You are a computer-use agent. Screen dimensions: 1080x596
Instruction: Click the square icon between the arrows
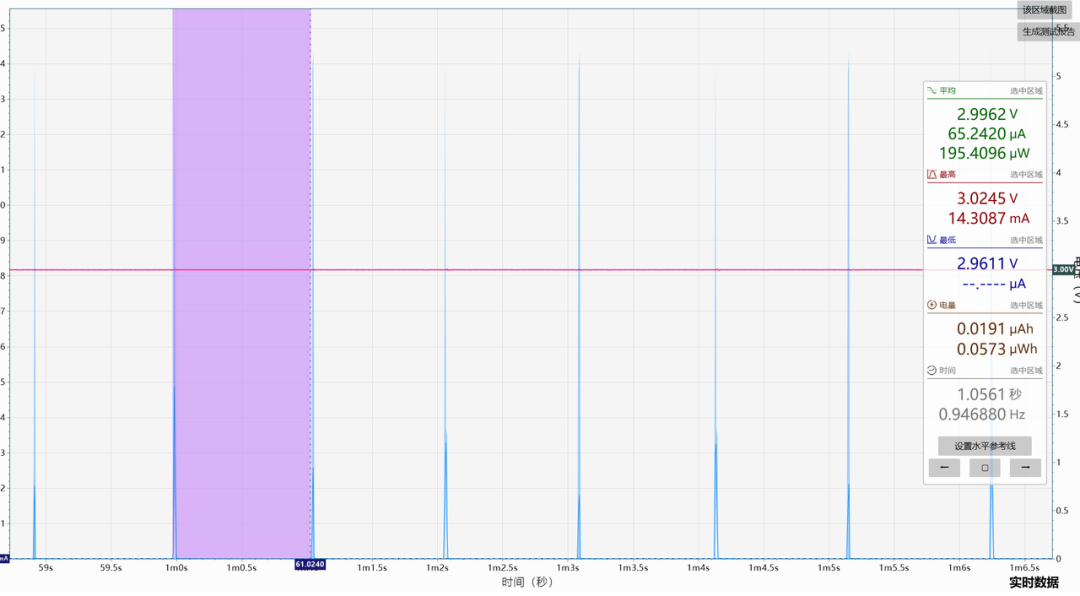pos(984,467)
